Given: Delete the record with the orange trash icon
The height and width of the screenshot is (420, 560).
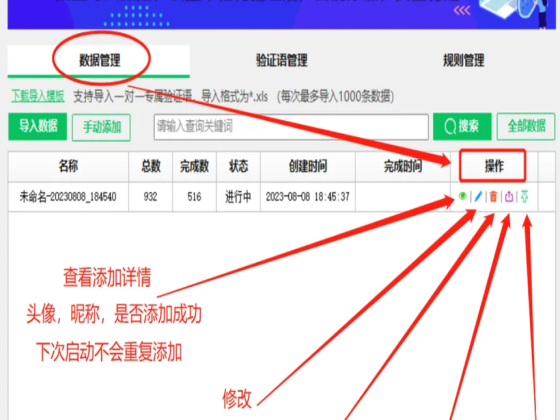Looking at the screenshot, I should click(494, 196).
